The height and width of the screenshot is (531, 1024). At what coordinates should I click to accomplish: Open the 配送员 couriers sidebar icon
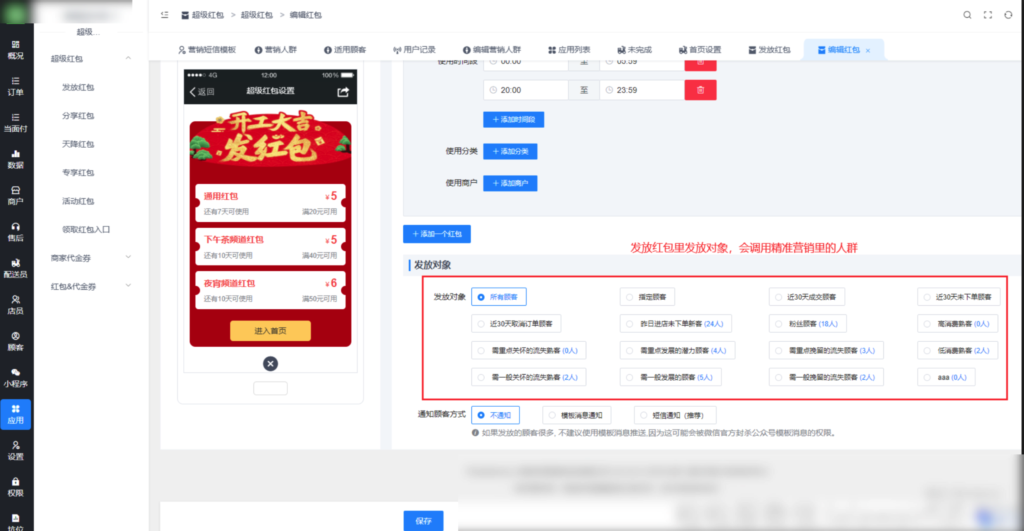pos(16,268)
